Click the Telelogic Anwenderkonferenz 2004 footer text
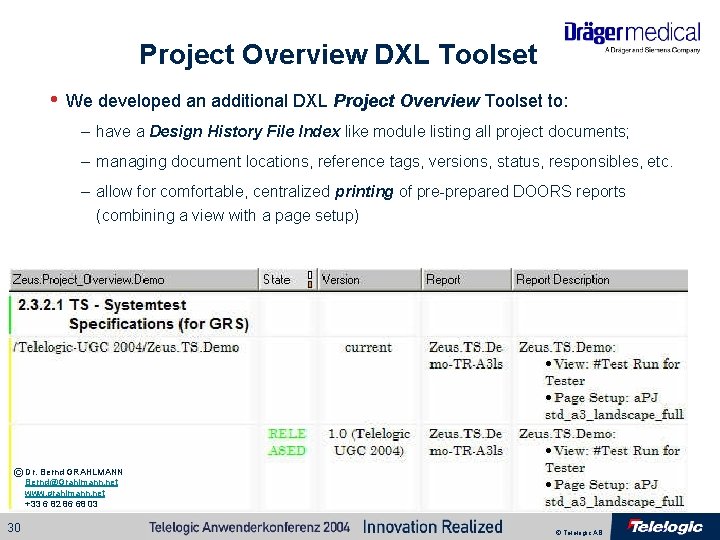This screenshot has height=540, width=720. pos(249,527)
